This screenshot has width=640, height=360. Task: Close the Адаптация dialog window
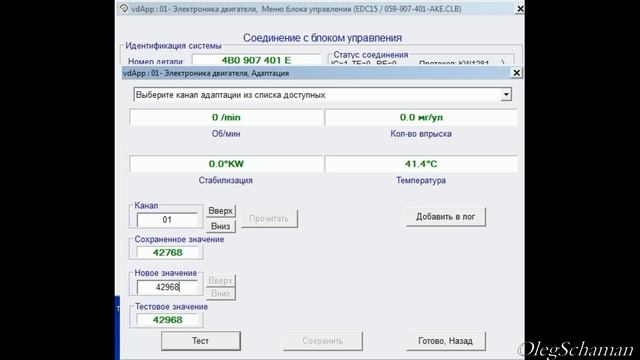[516, 73]
